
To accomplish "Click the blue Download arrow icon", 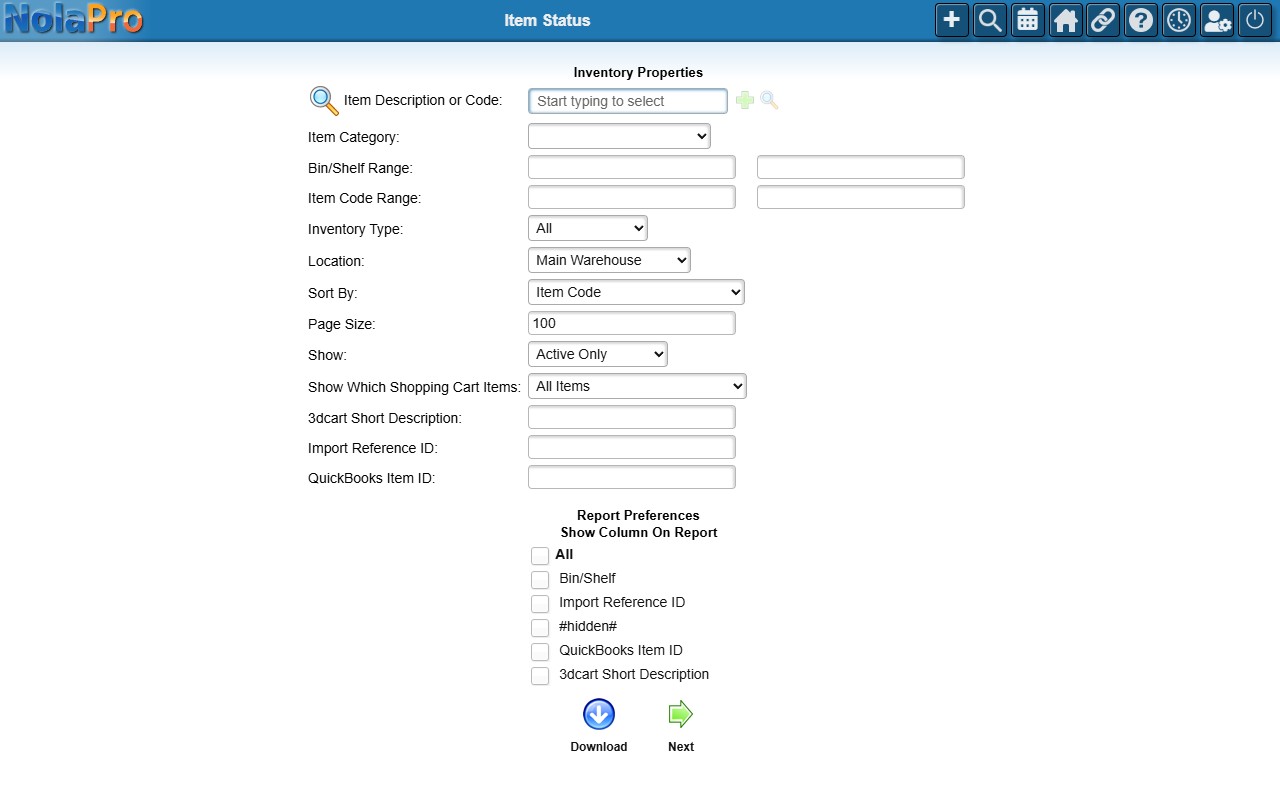I will (x=599, y=714).
